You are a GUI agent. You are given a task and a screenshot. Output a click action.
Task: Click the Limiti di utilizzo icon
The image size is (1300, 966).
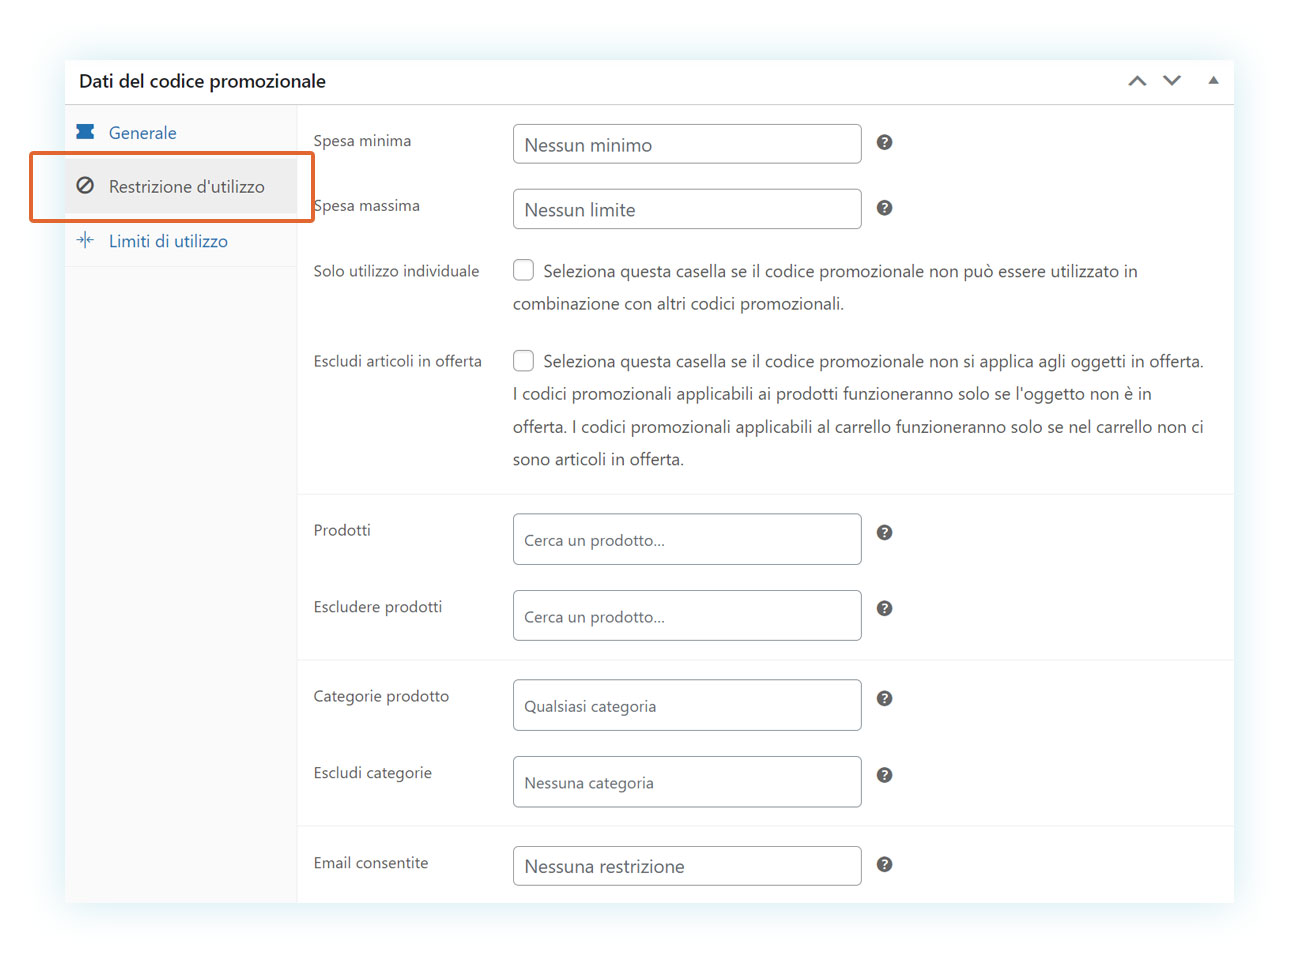[86, 240]
